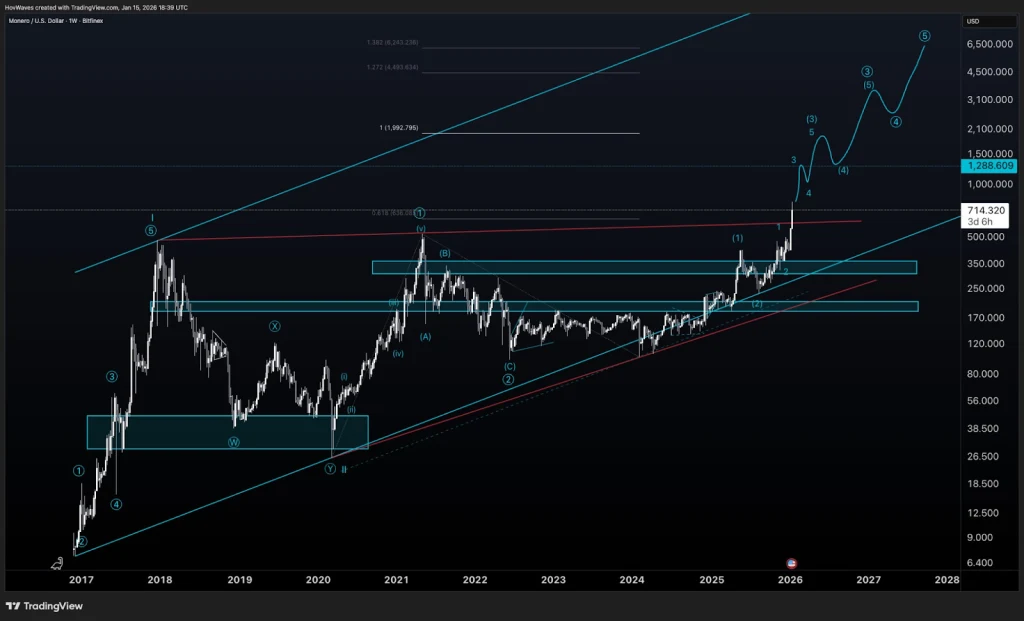Screen dimensions: 1024x621
Task: Click the 56.000 price axis value
Action: (x=984, y=401)
